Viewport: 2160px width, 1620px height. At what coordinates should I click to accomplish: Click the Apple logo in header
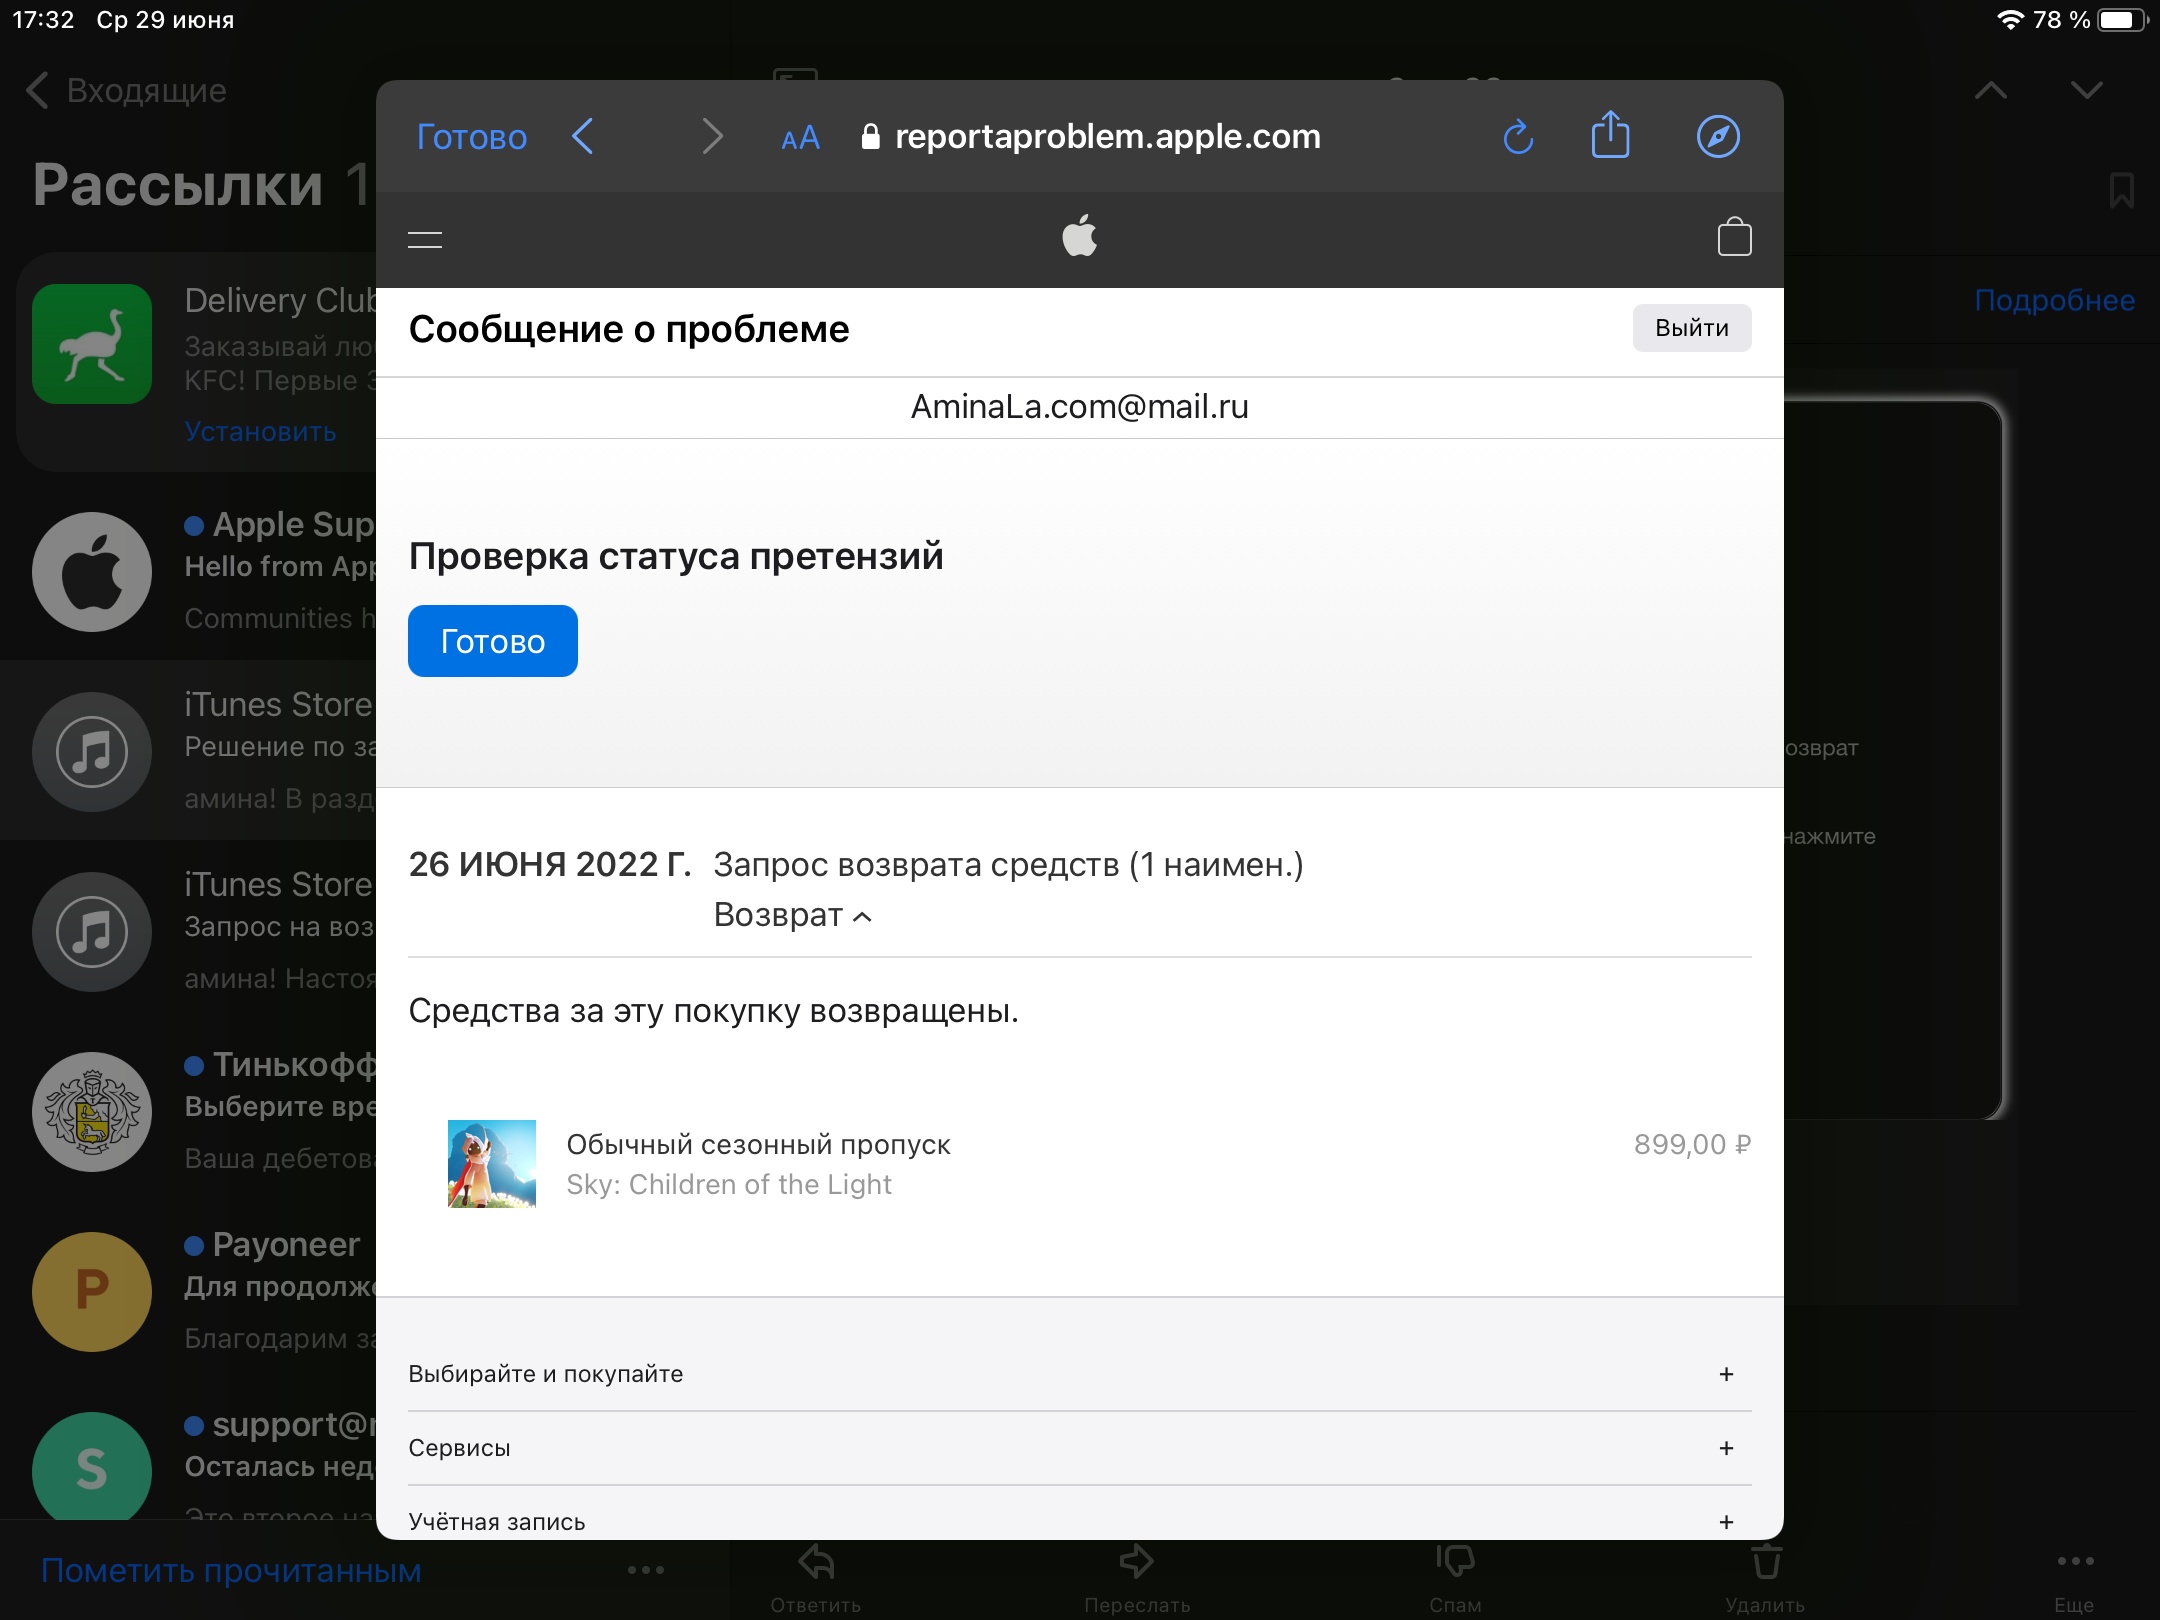click(1079, 237)
